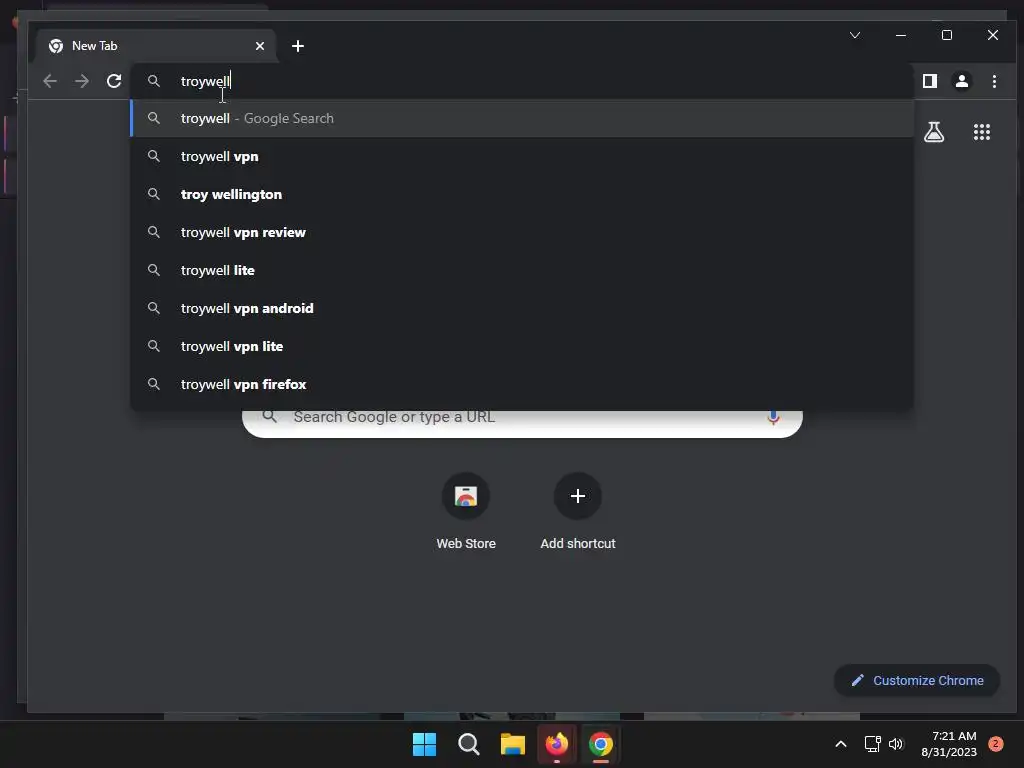1024x768 pixels.
Task: Open the Google apps grid
Action: (x=982, y=133)
